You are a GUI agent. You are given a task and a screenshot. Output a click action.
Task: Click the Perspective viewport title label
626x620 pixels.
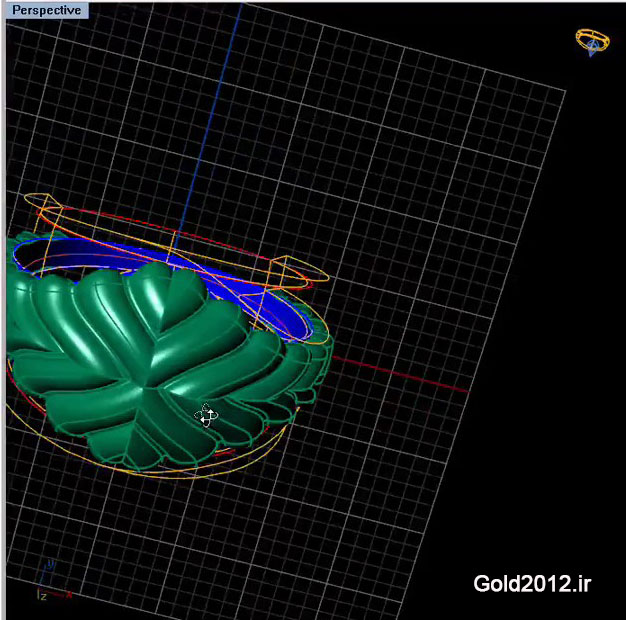click(x=46, y=10)
